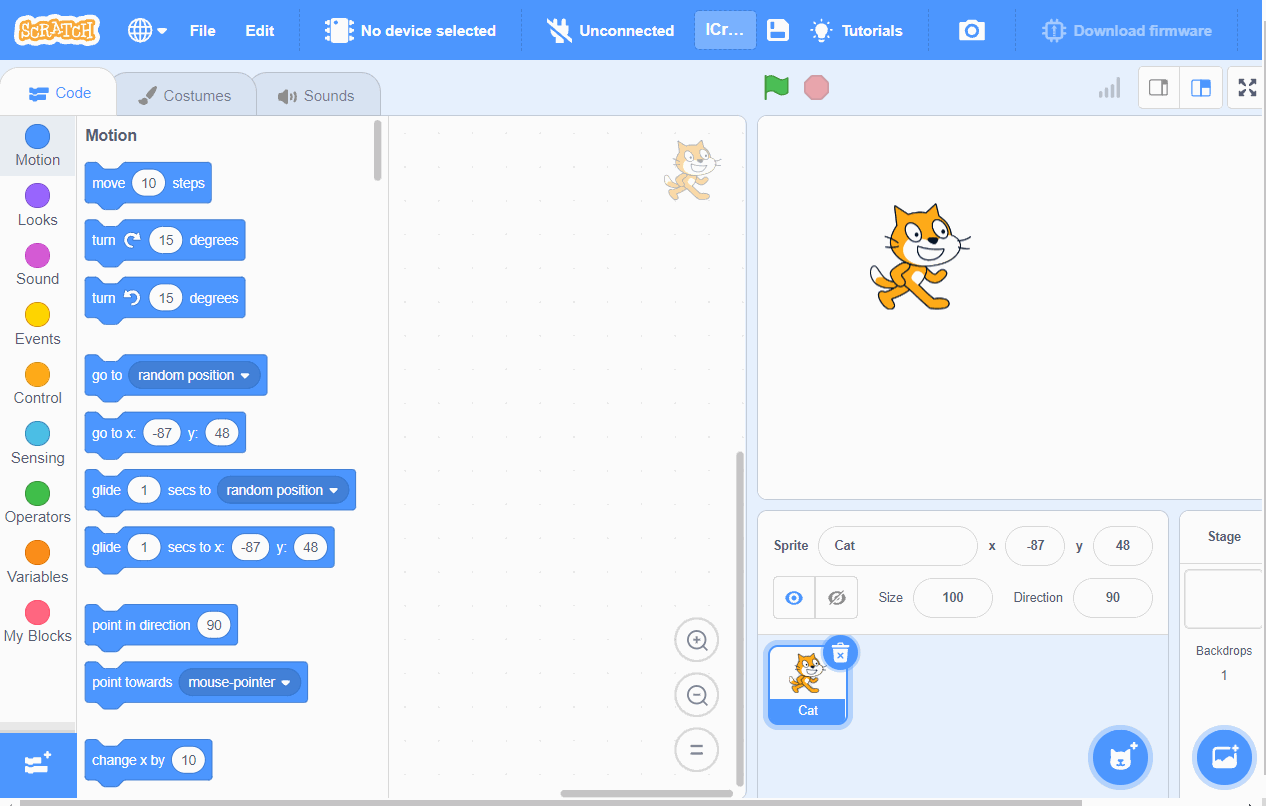The image size is (1266, 806).
Task: Click the Sprite name field Cat
Action: pos(897,546)
